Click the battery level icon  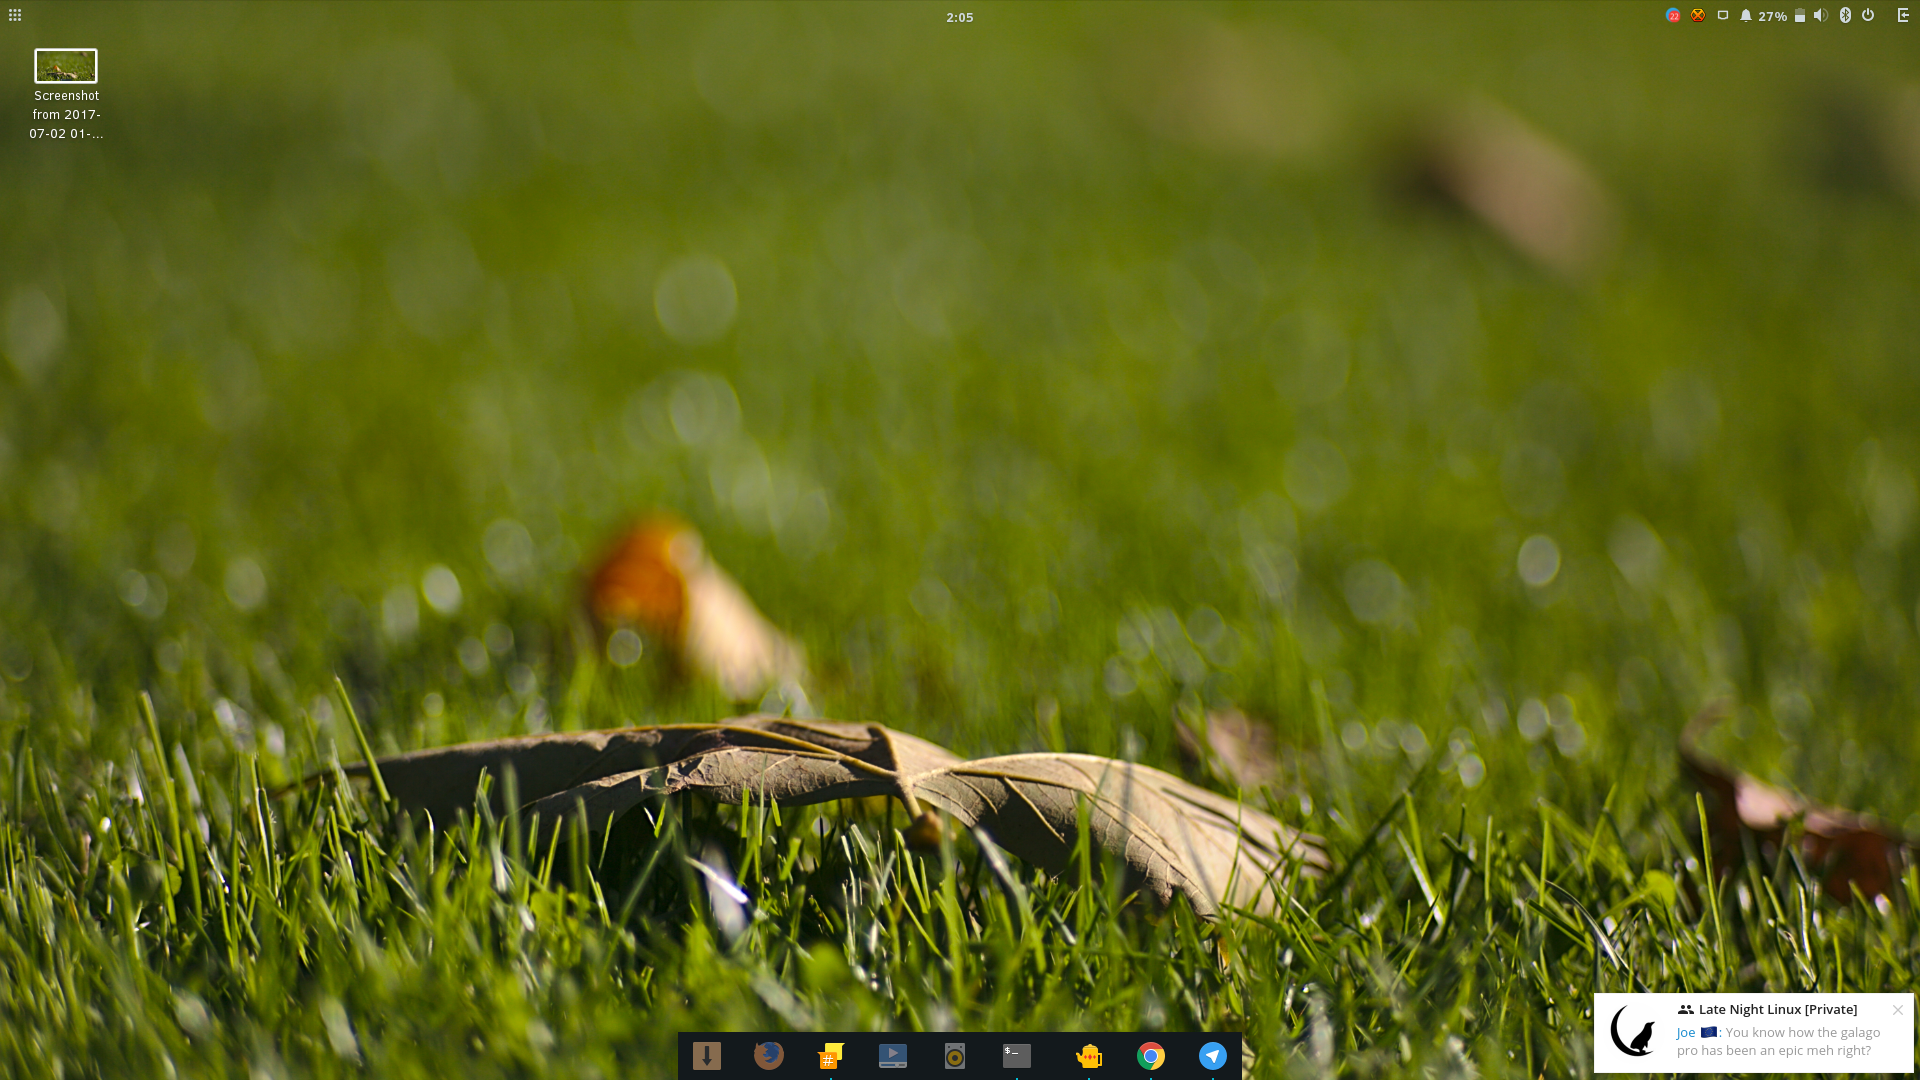click(1800, 16)
